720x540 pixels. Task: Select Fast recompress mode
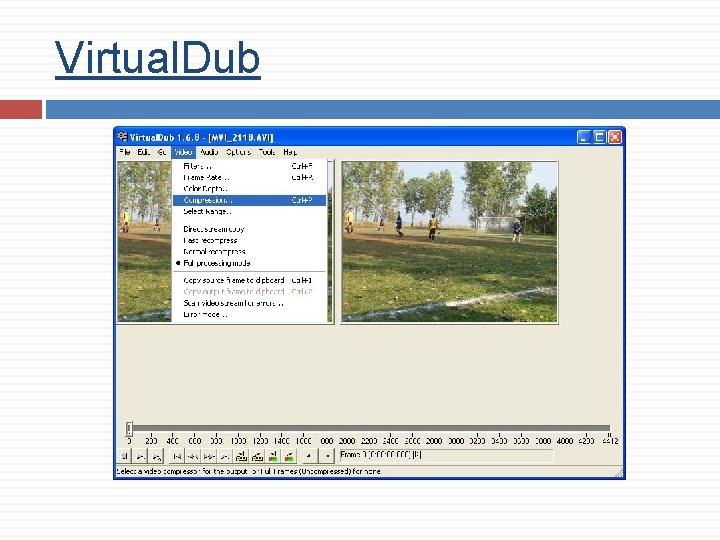(x=249, y=241)
